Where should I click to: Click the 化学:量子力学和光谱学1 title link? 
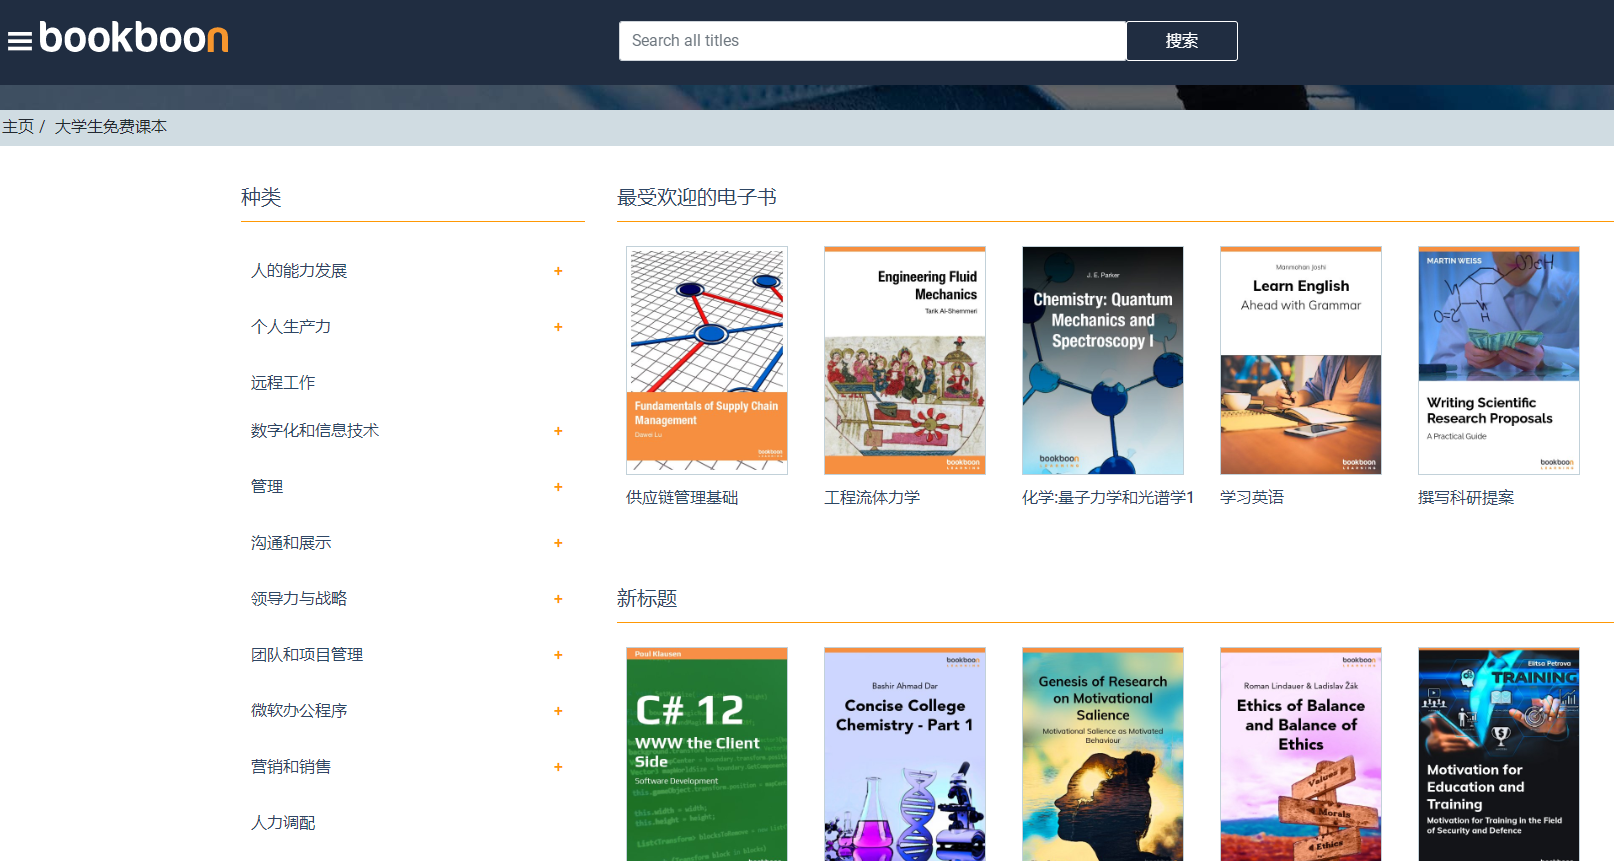pos(1108,498)
